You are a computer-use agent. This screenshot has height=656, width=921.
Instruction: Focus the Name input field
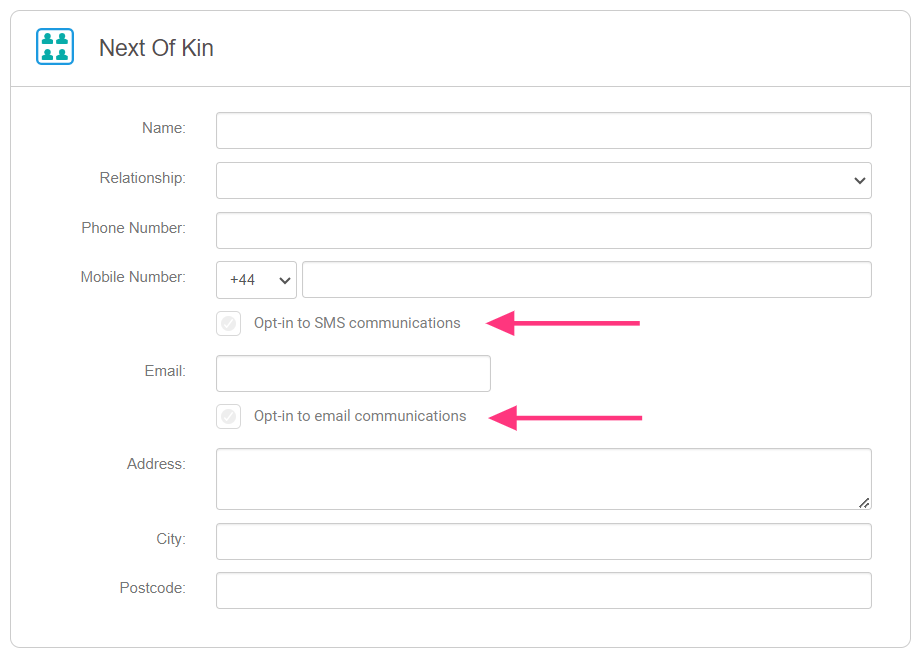click(543, 131)
